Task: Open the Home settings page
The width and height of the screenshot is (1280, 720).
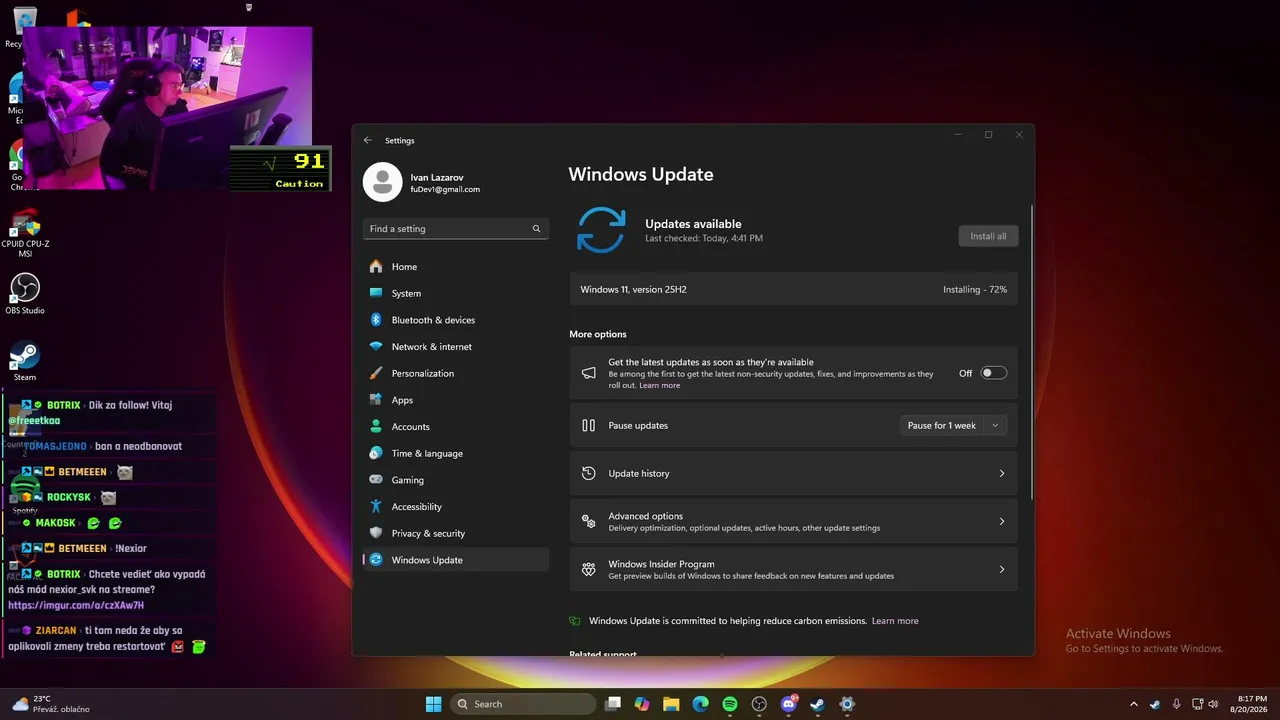Action: [x=456, y=267]
